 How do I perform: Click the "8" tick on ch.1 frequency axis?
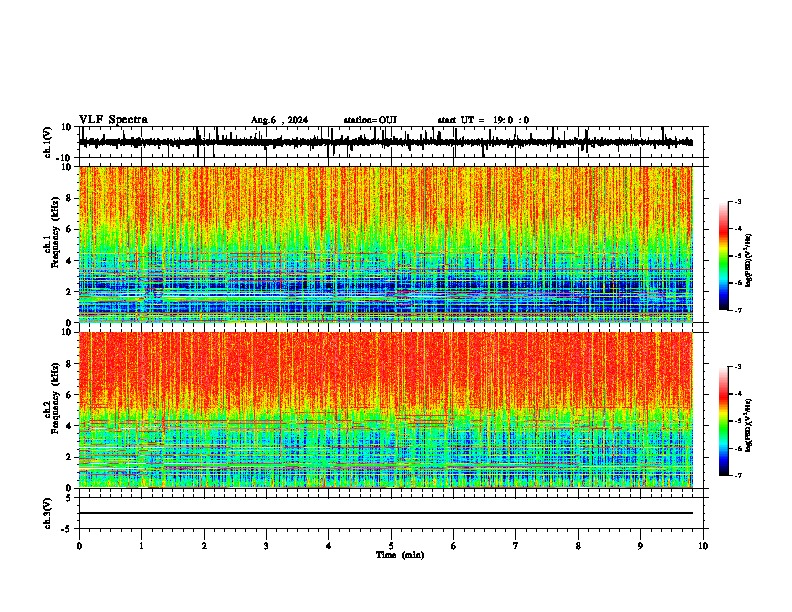coord(69,198)
